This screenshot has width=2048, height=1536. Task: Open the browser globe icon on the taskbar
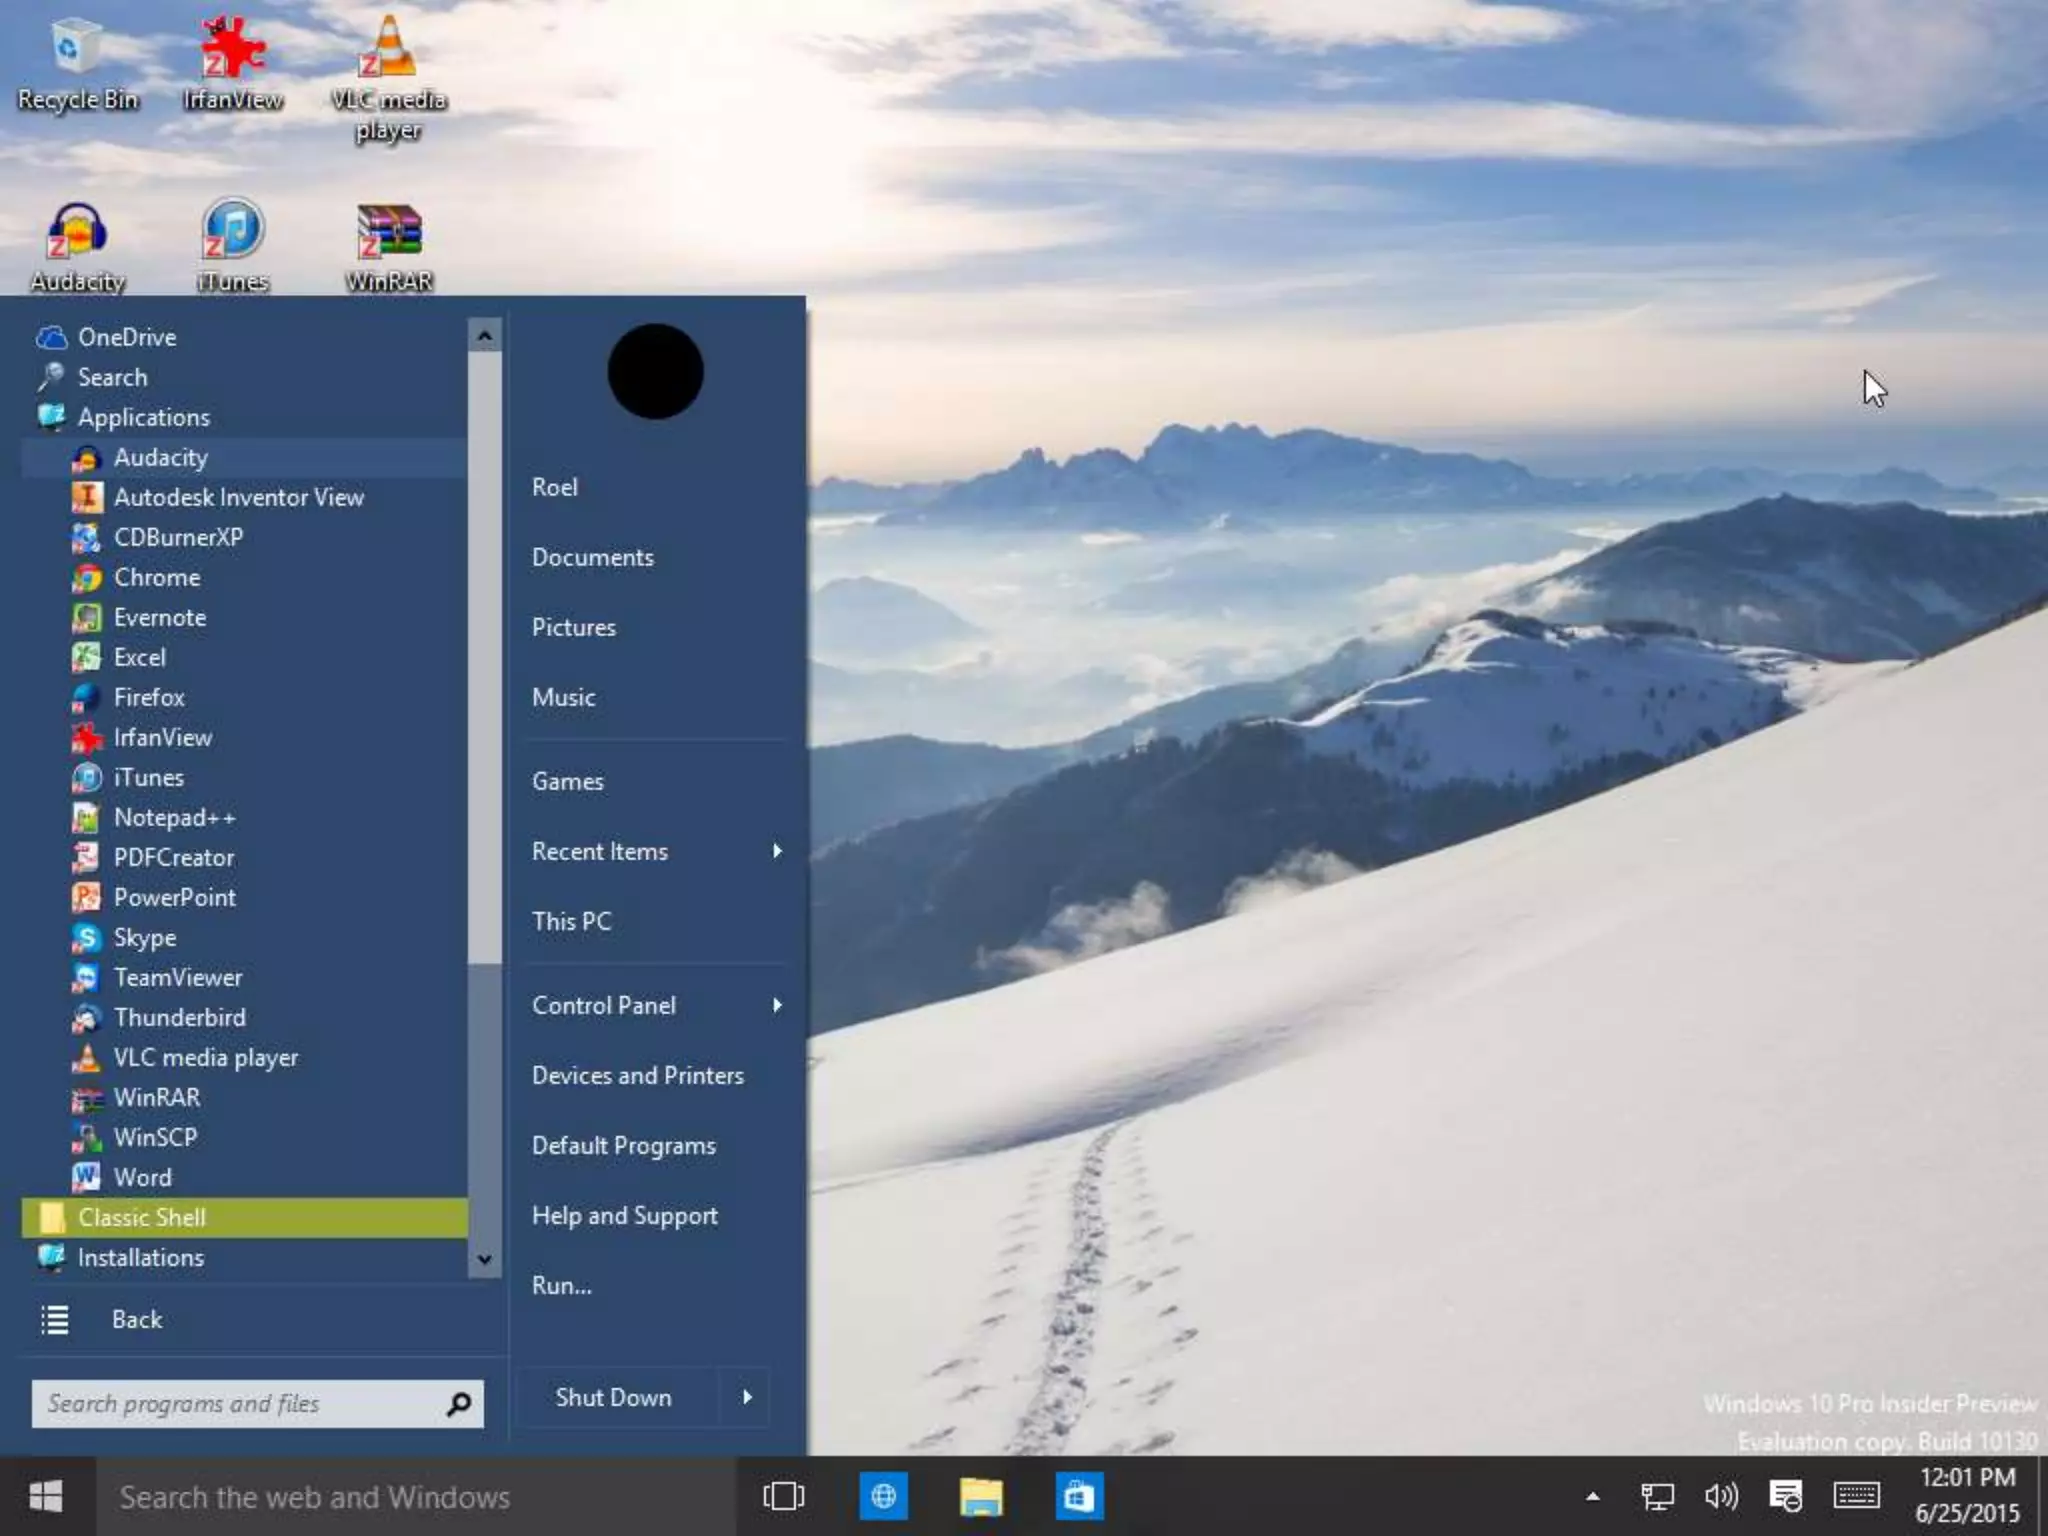pos(883,1497)
